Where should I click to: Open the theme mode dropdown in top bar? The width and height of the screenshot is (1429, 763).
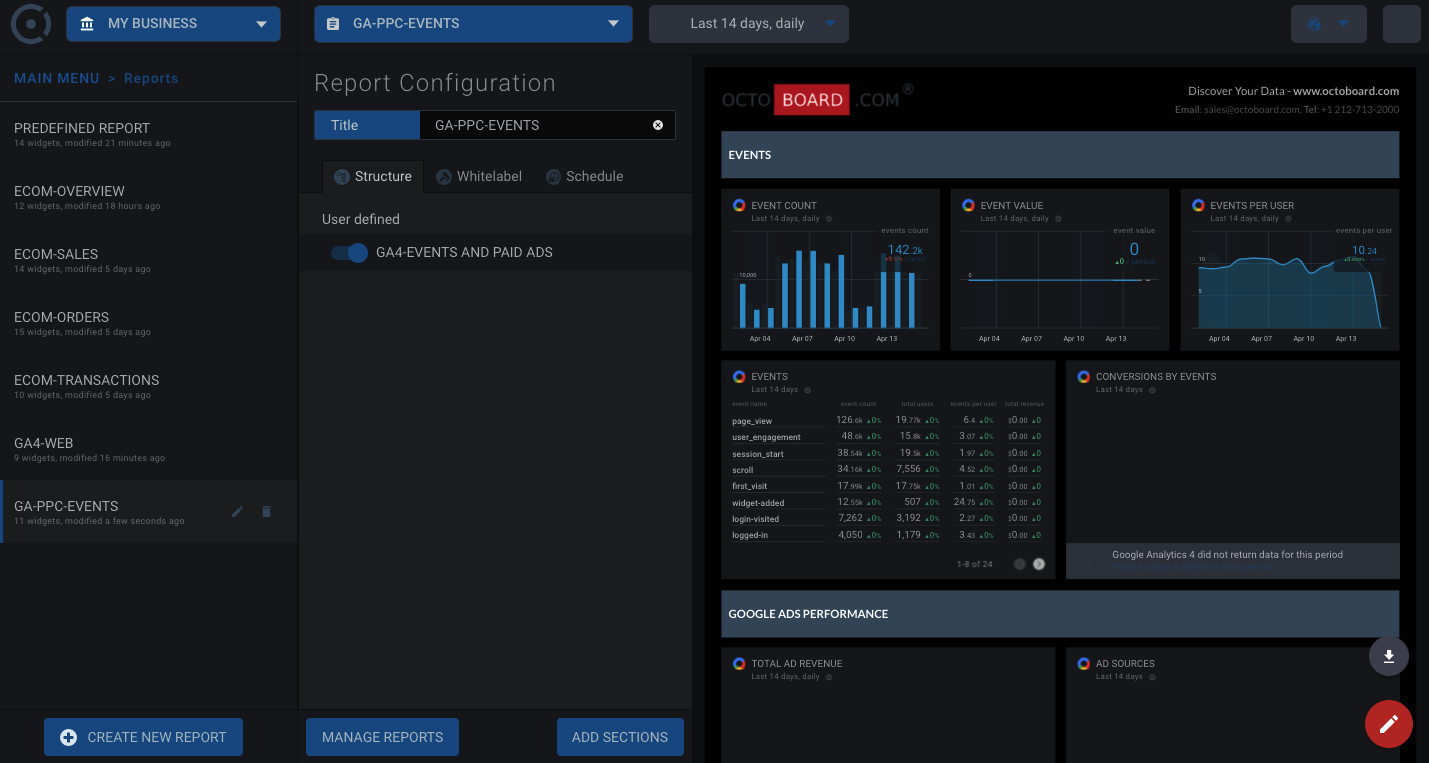point(1329,24)
